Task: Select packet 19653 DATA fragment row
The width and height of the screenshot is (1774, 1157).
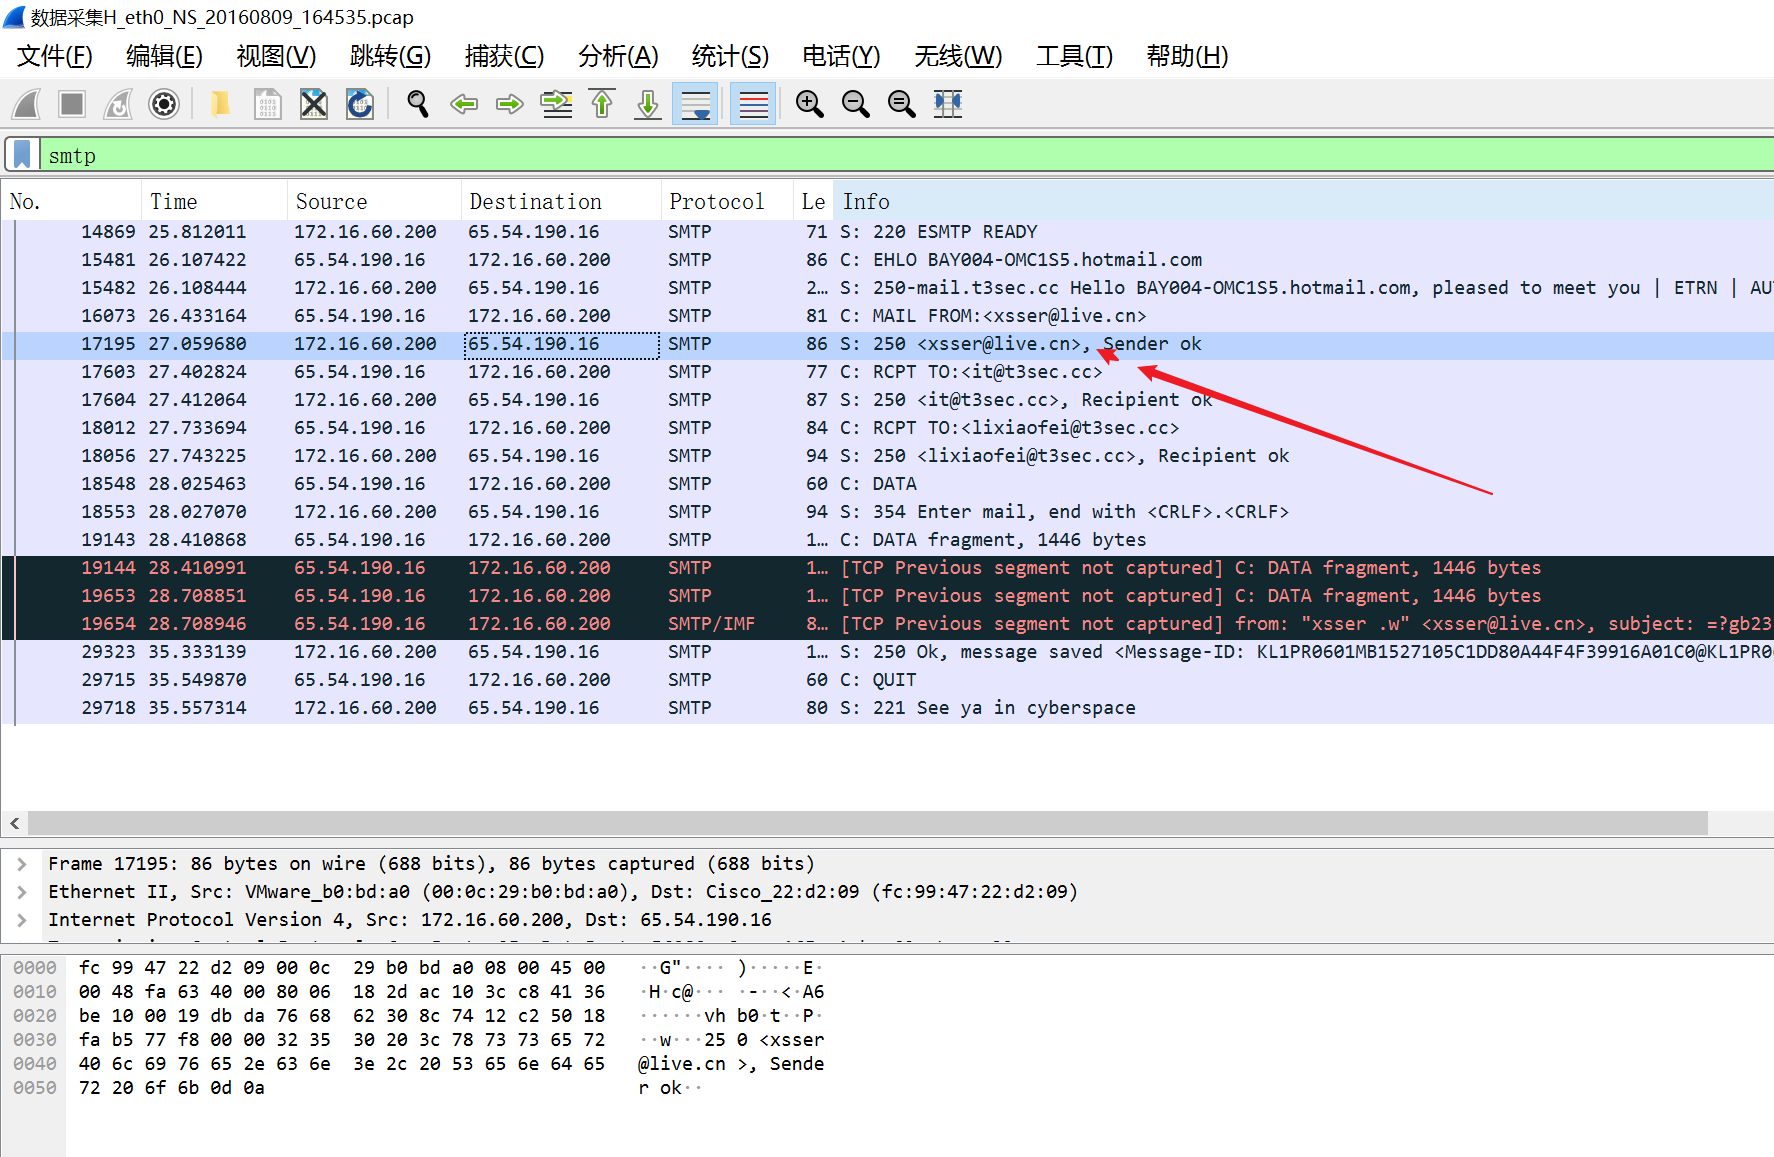Action: click(888, 596)
